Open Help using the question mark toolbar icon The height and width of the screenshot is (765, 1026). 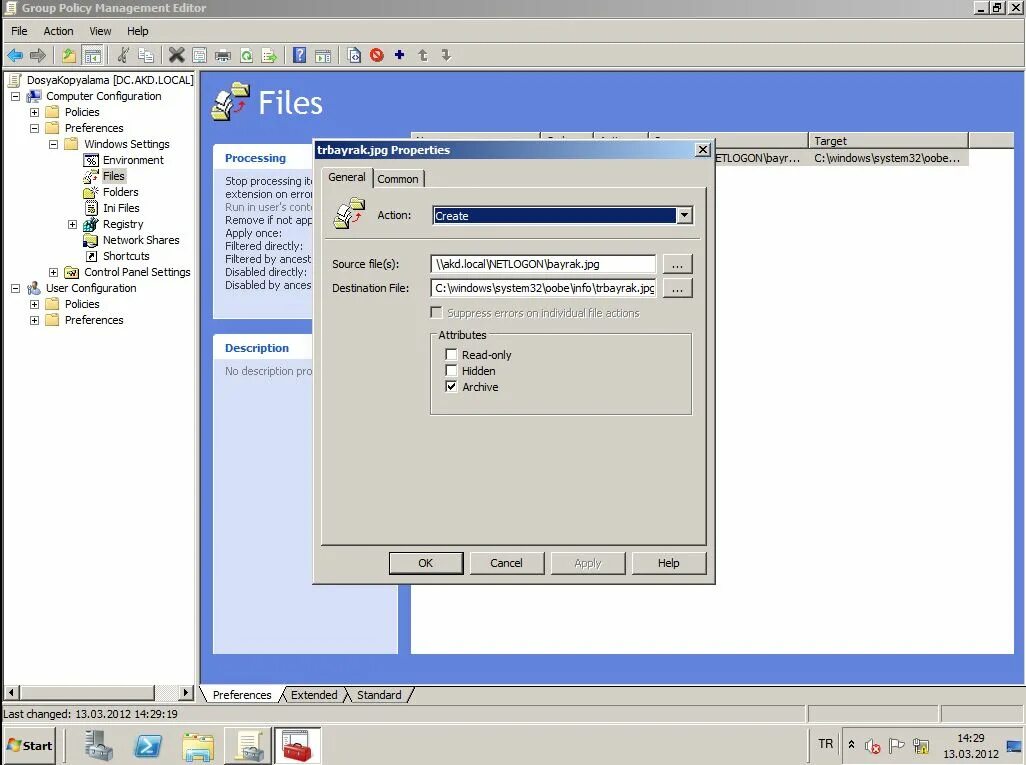[x=298, y=55]
